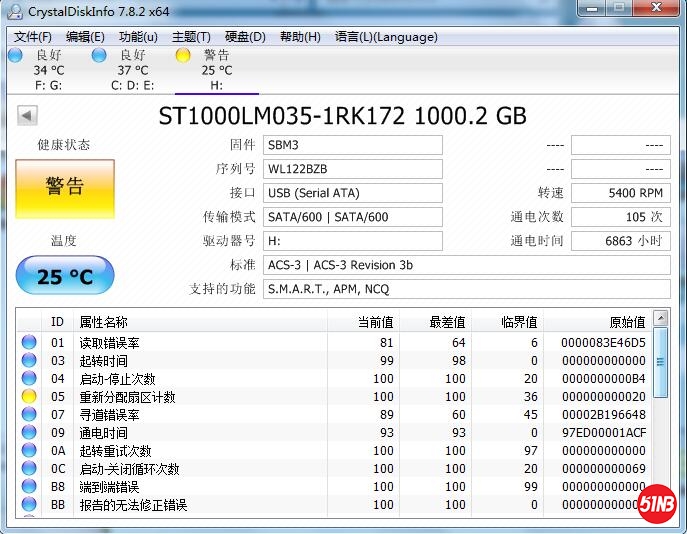Open the 功能(u) menu
Viewport: 687px width, 534px height.
click(x=138, y=37)
